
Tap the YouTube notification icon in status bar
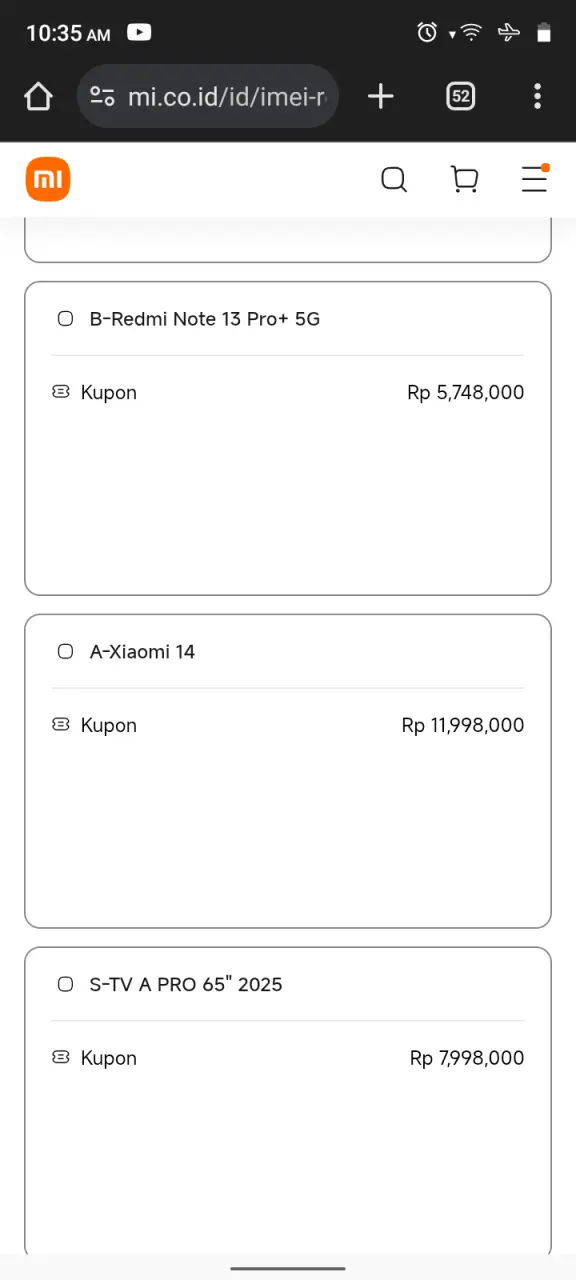139,32
